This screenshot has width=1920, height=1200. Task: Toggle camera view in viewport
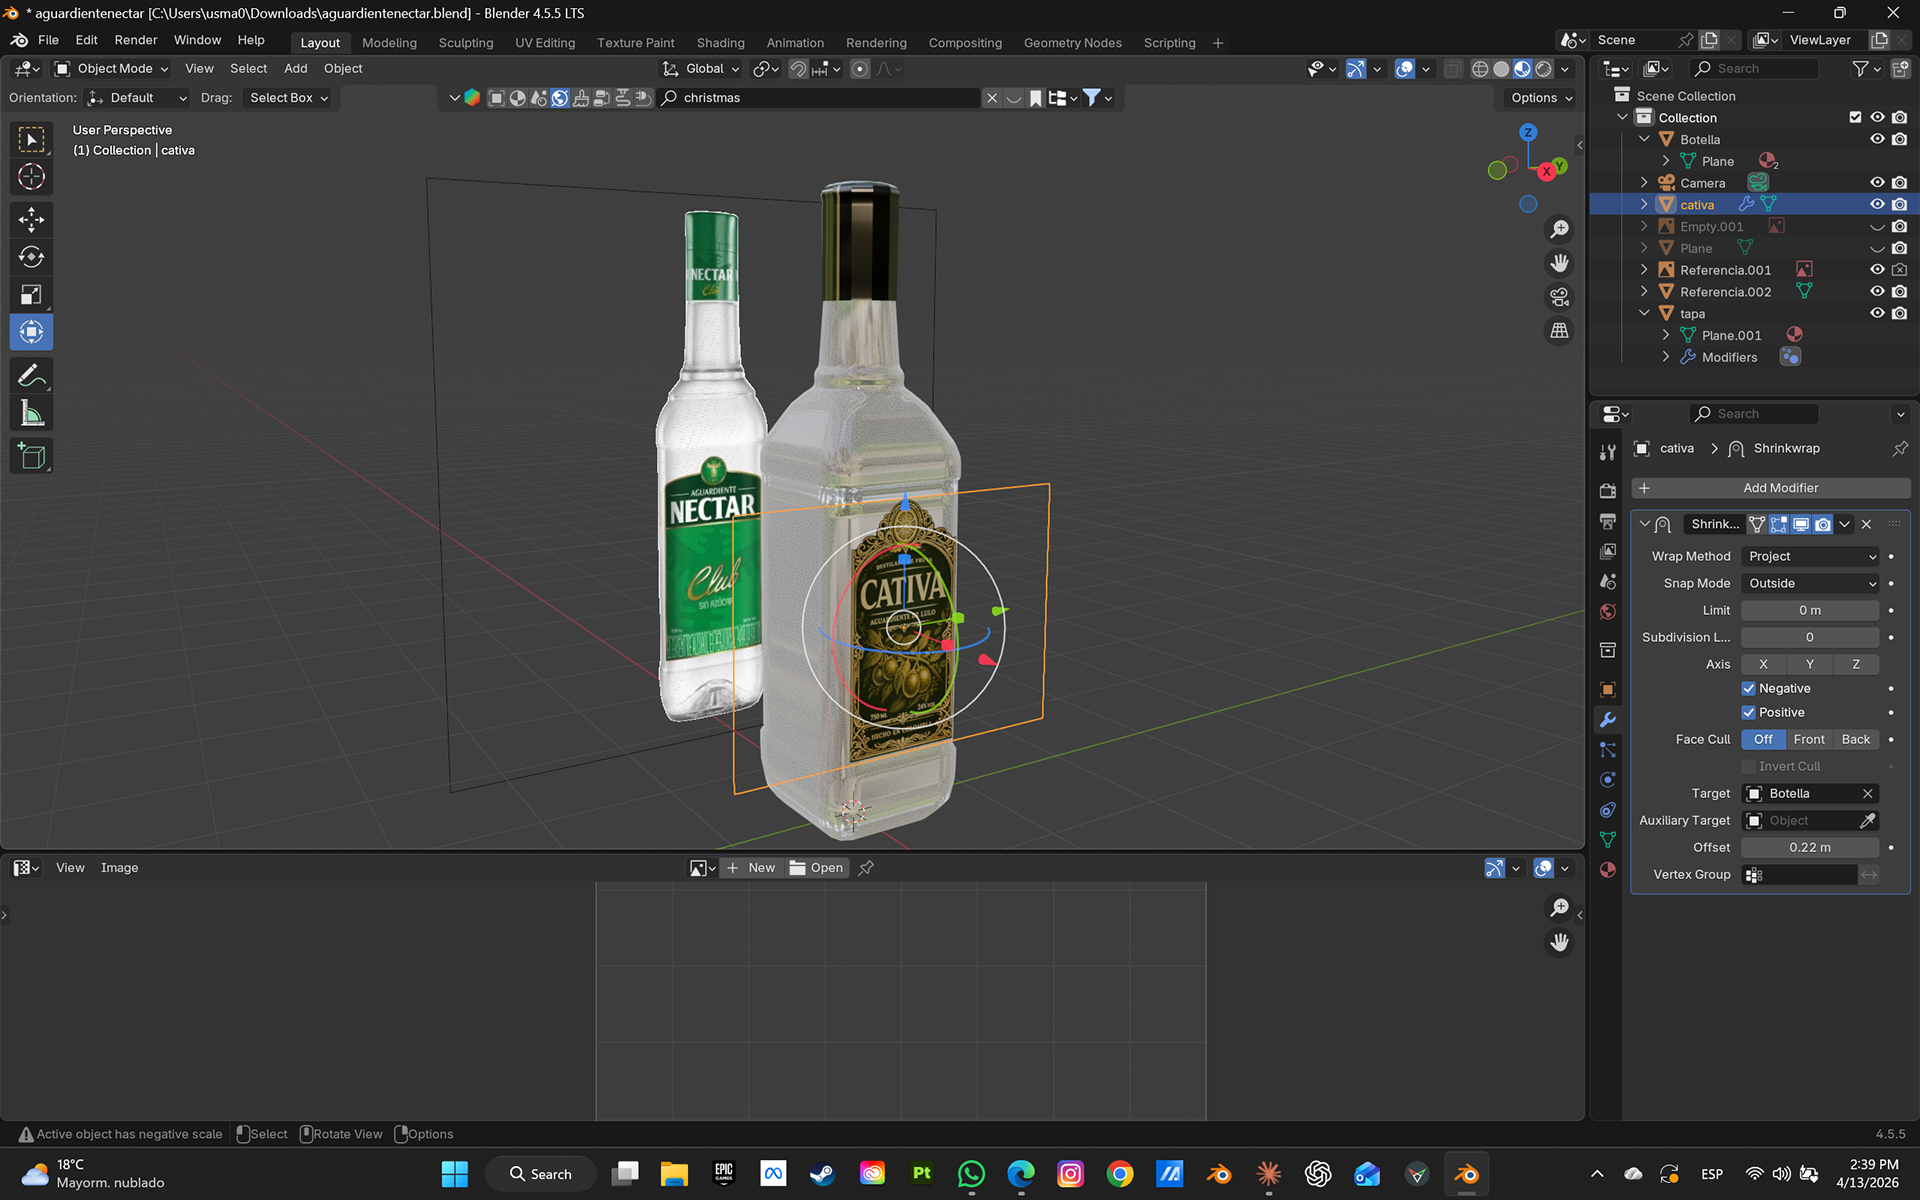pos(1559,297)
